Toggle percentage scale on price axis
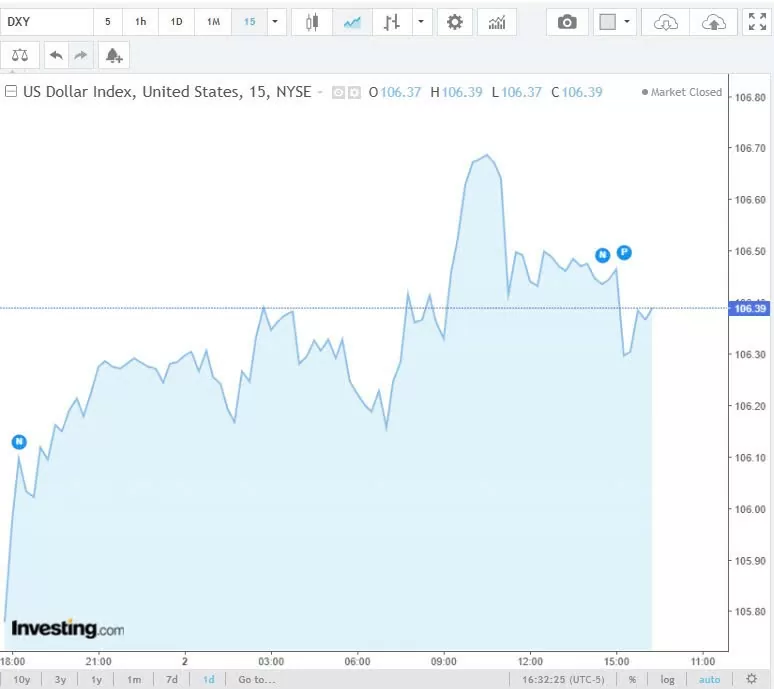774x689 pixels. (x=632, y=680)
